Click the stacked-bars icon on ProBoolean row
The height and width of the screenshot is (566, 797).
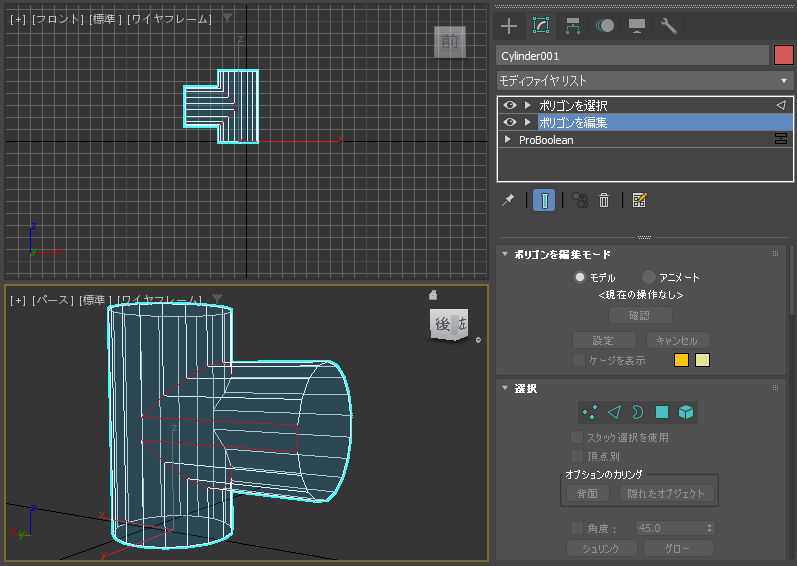pos(781,139)
